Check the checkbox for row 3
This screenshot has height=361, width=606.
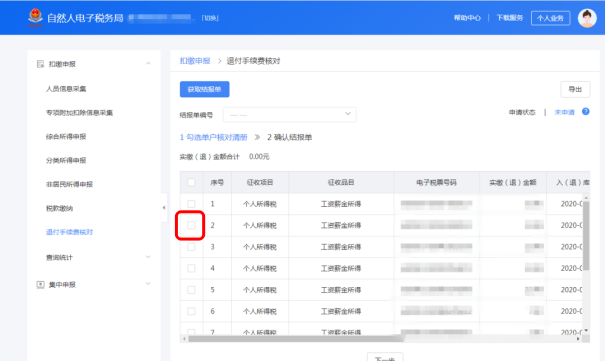[191, 247]
